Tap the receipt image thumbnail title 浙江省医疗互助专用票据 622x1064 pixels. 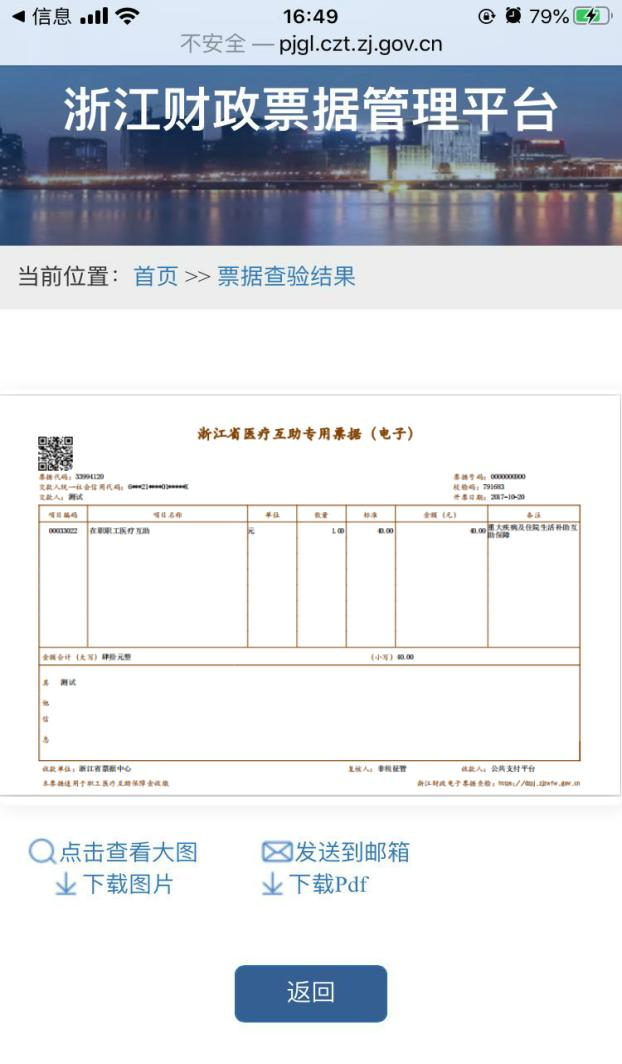pyautogui.click(x=305, y=434)
